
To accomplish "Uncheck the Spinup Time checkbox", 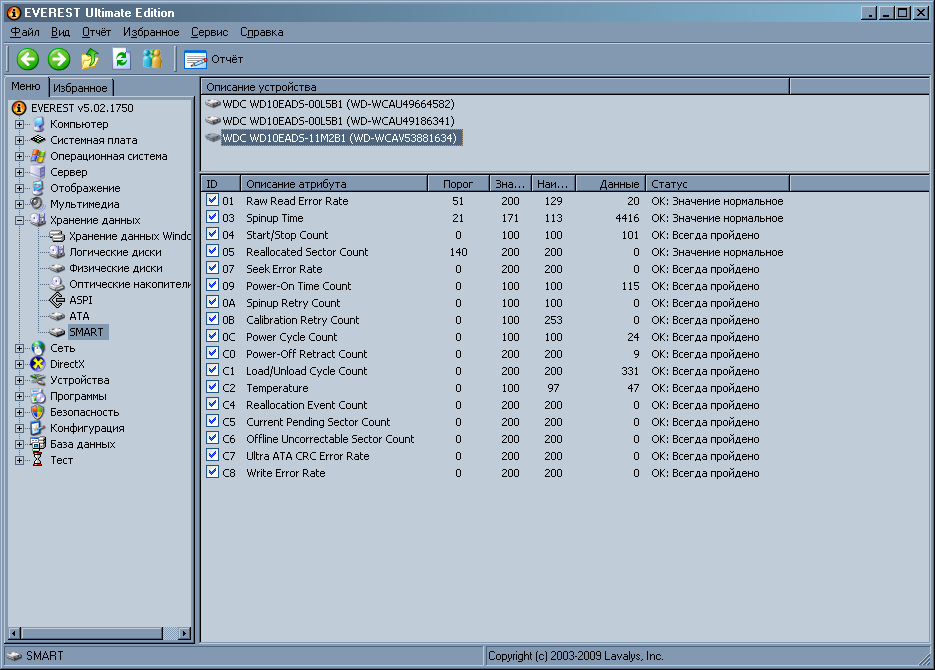I will pyautogui.click(x=212, y=217).
